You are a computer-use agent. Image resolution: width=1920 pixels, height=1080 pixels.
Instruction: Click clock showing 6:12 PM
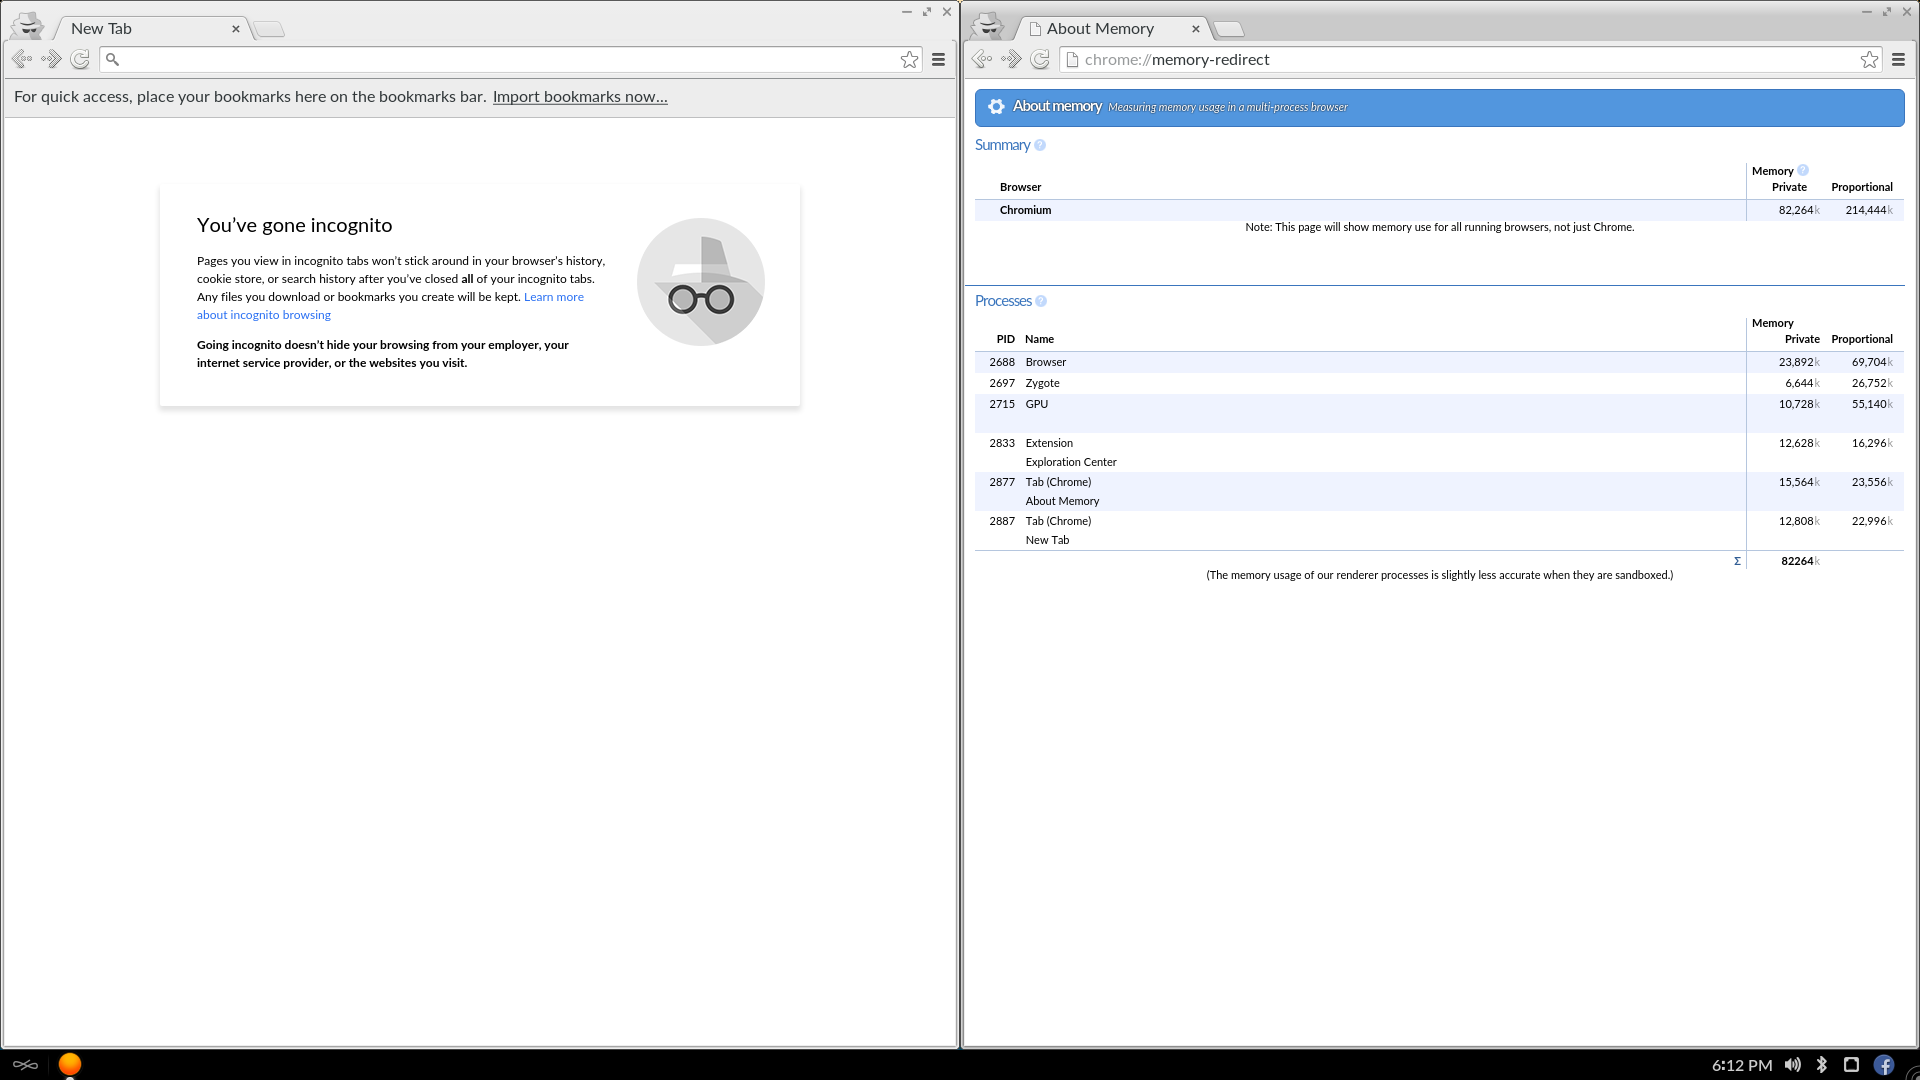tap(1742, 1065)
